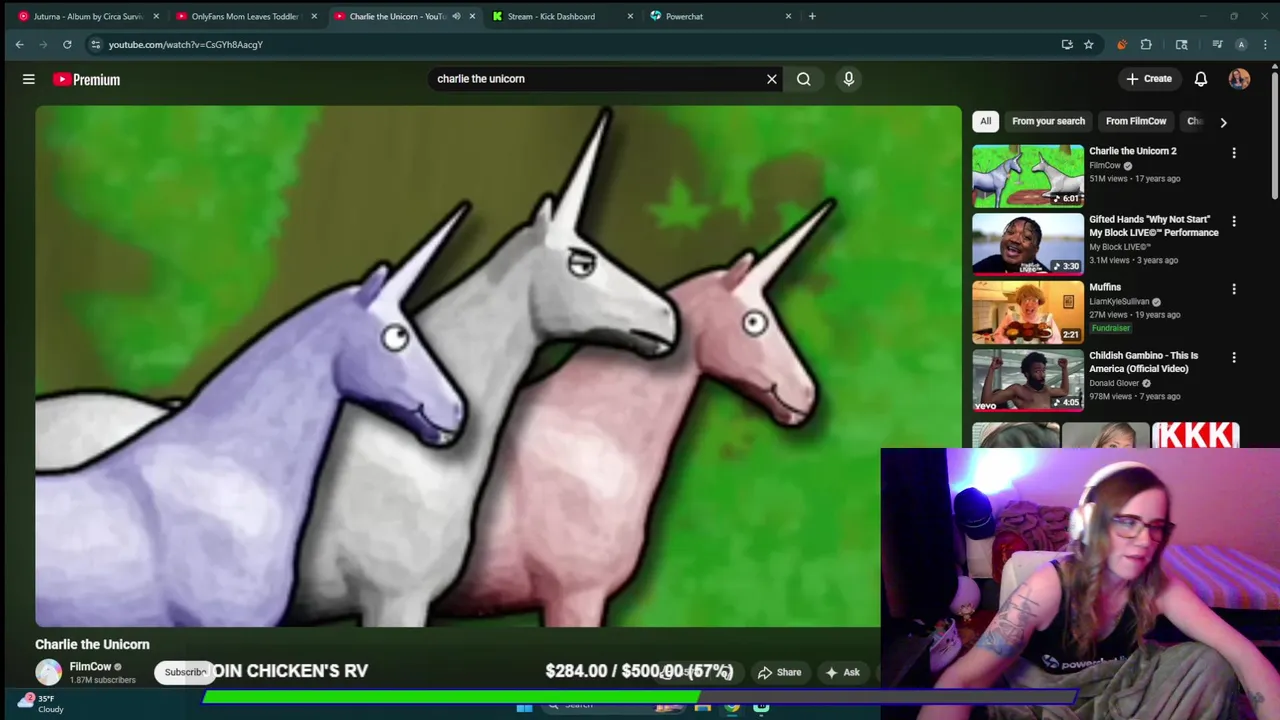Switch to the Juturna album tab

click(88, 16)
